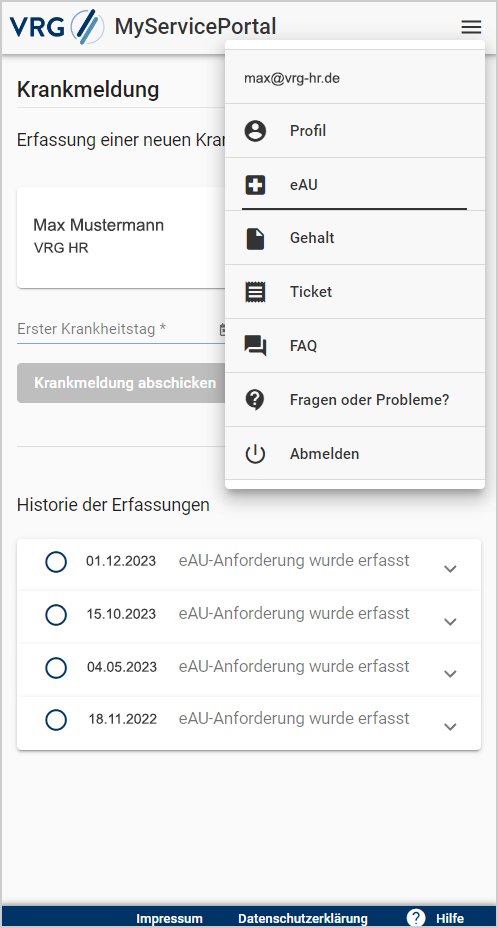Click Krankmeldung abschicken button

121,383
